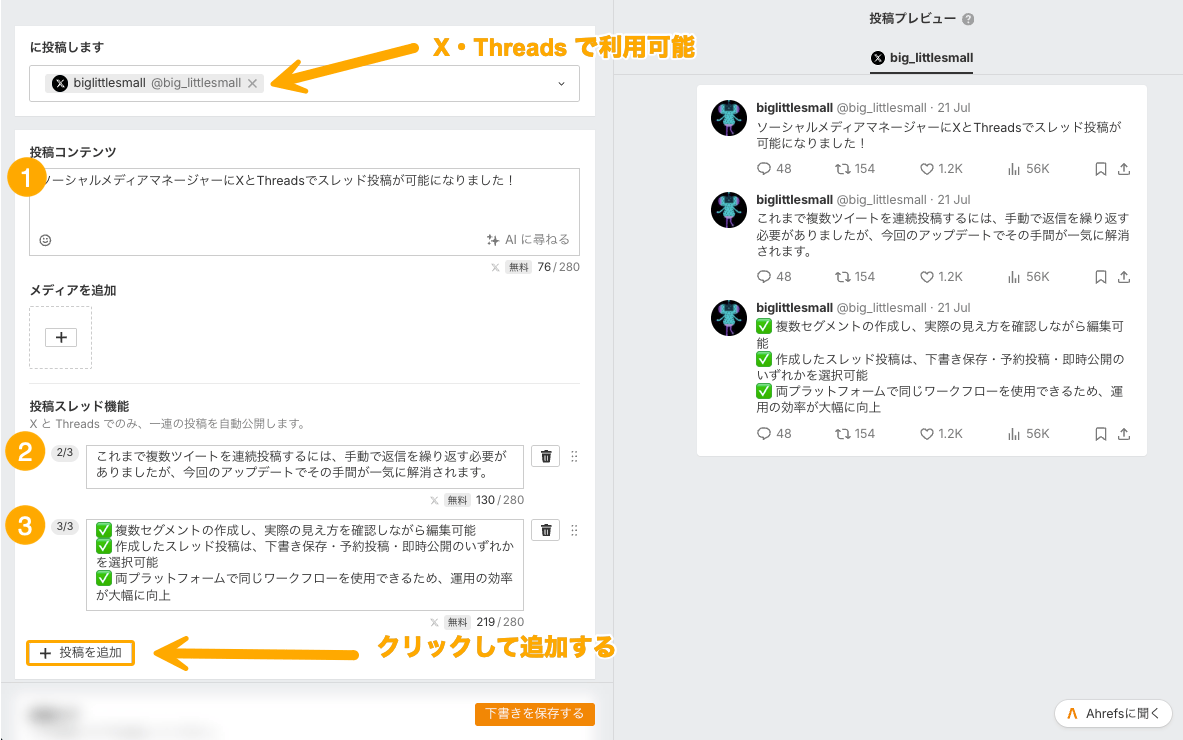The image size is (1183, 740).
Task: Remove biglittlesmall account chip with X
Action: [253, 84]
